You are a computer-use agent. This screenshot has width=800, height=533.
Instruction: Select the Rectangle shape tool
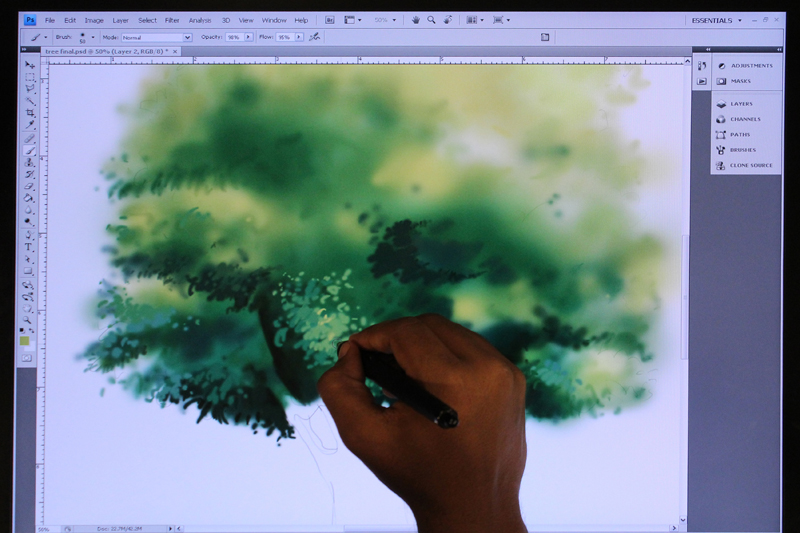click(x=29, y=271)
